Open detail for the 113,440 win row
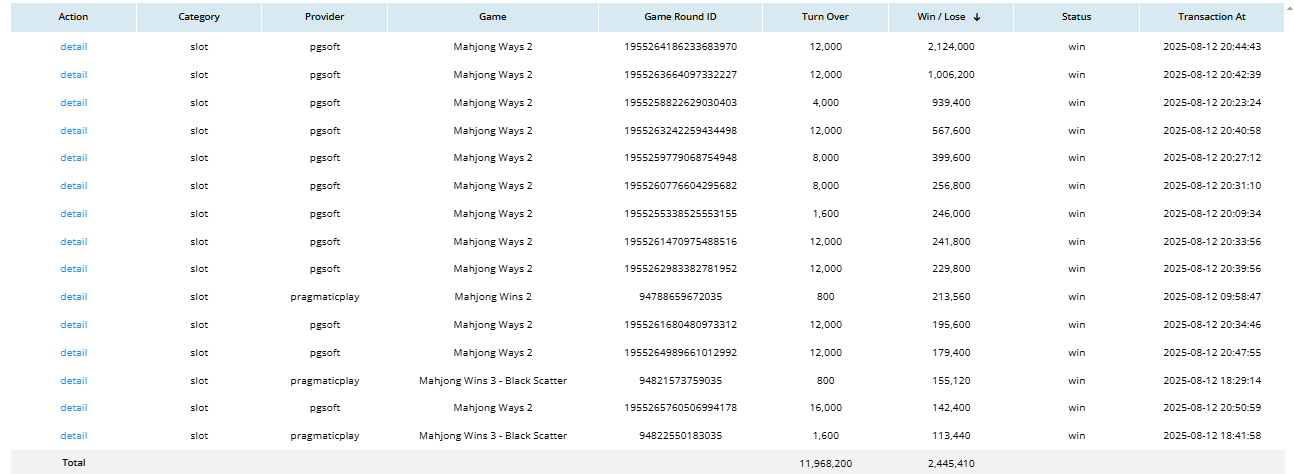Image resolution: width=1294 pixels, height=474 pixels. tap(73, 436)
